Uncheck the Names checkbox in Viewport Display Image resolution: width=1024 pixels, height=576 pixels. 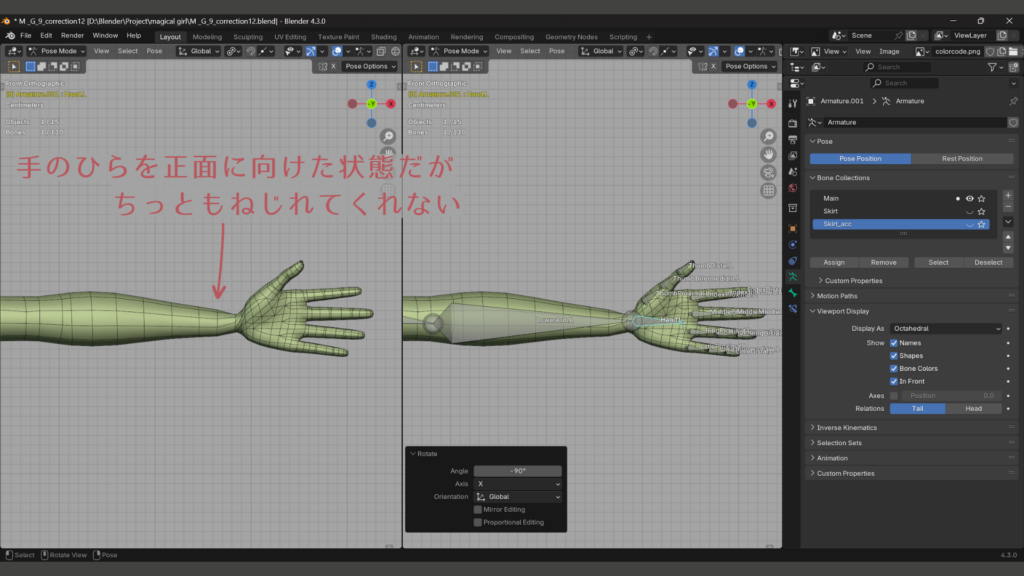(x=894, y=343)
